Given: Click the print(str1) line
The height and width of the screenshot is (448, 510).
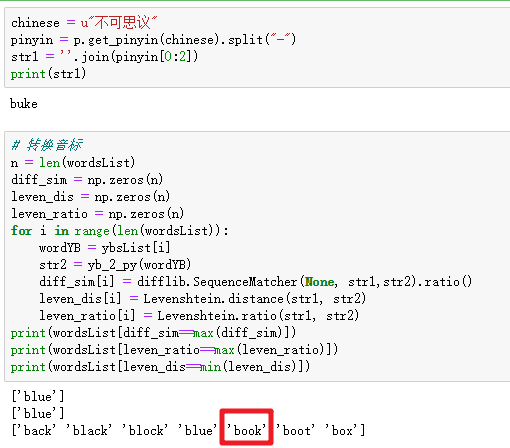Looking at the screenshot, I should coord(48,74).
